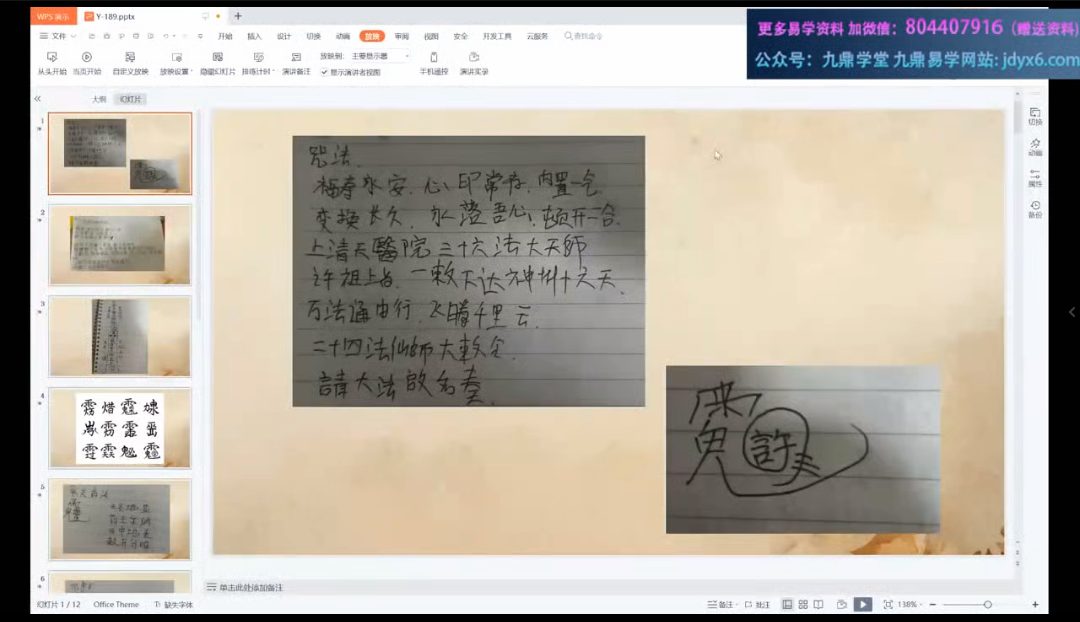Click the zoom slider handle
Image resolution: width=1080 pixels, height=622 pixels.
click(x=987, y=605)
